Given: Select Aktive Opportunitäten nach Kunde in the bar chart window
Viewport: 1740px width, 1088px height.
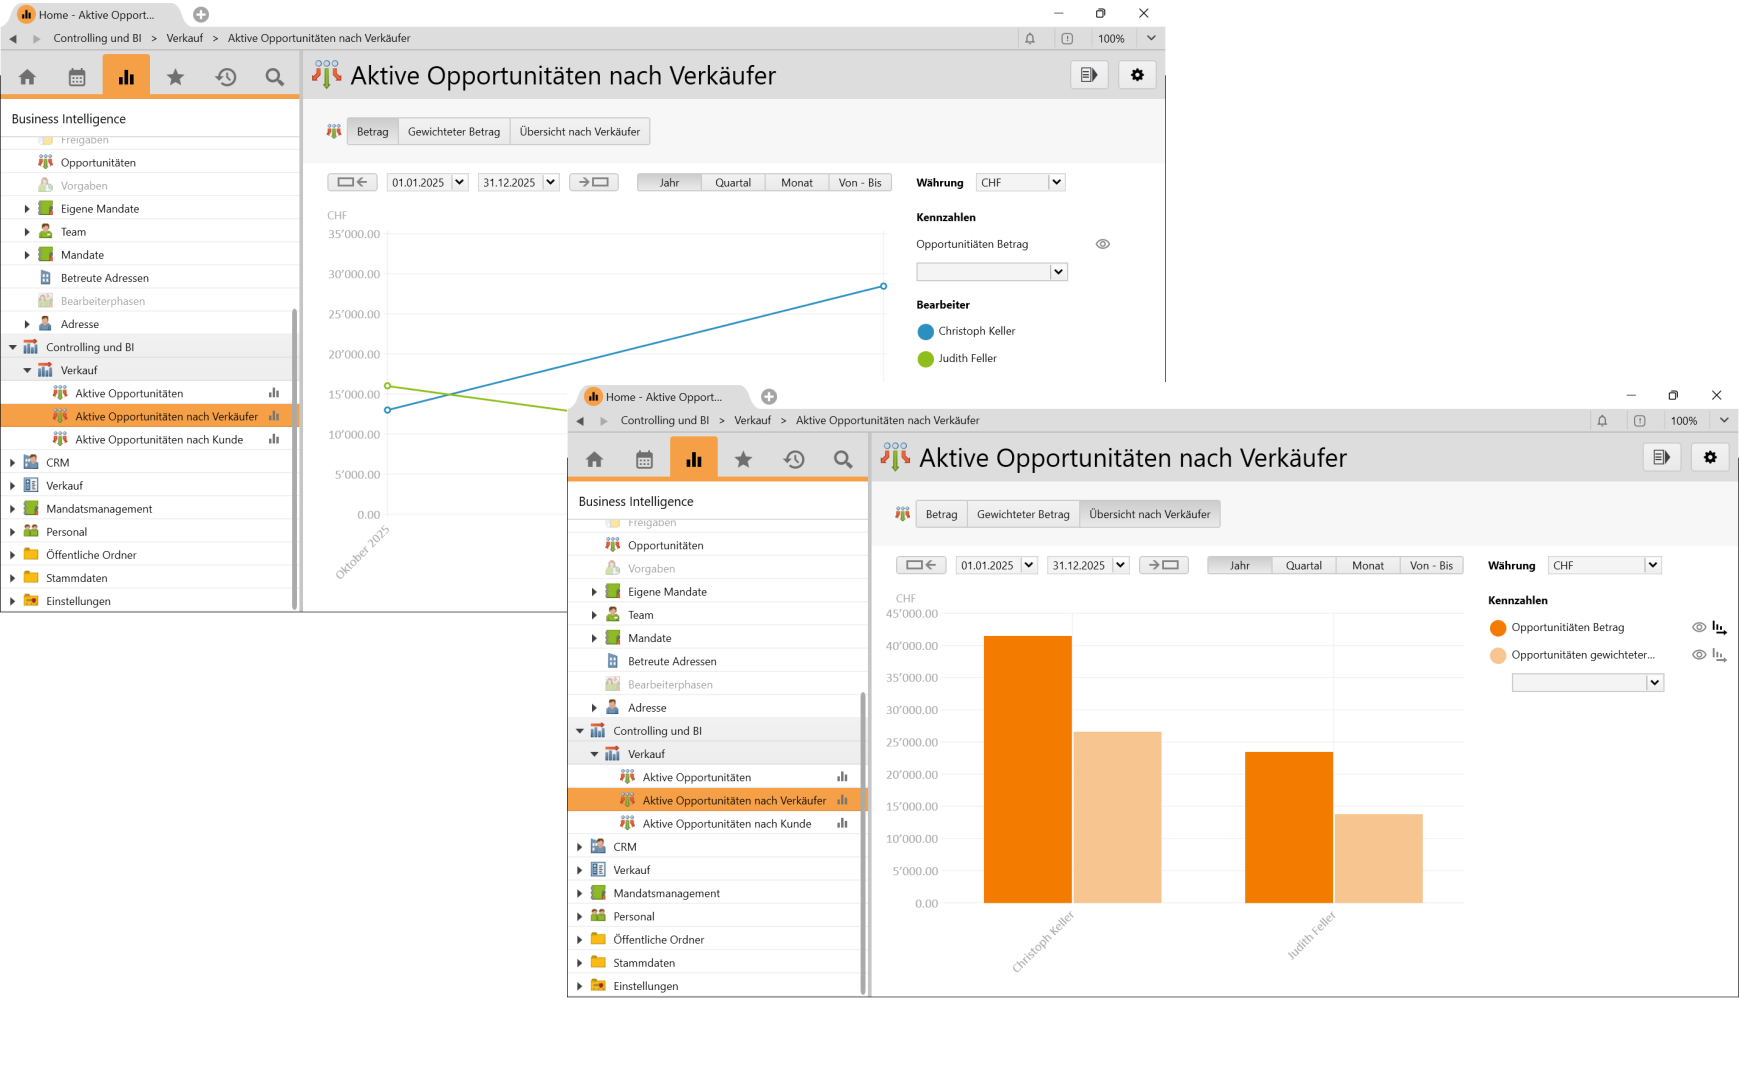Looking at the screenshot, I should (x=726, y=824).
